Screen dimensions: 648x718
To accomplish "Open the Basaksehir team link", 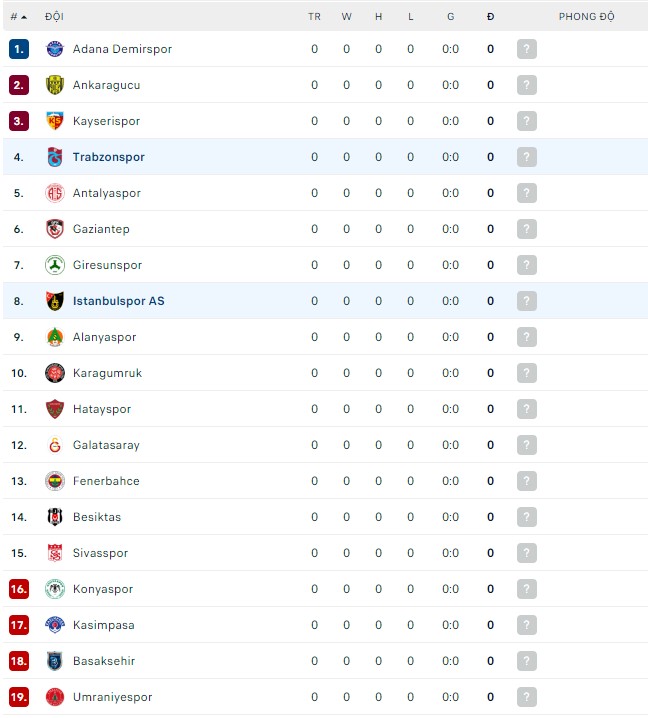I will [x=104, y=661].
